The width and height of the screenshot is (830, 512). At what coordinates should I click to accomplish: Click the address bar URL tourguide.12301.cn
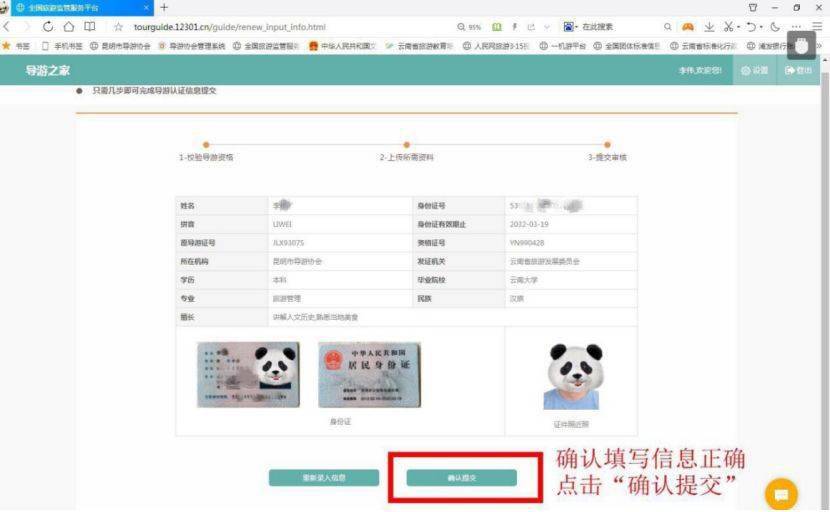pyautogui.click(x=229, y=27)
